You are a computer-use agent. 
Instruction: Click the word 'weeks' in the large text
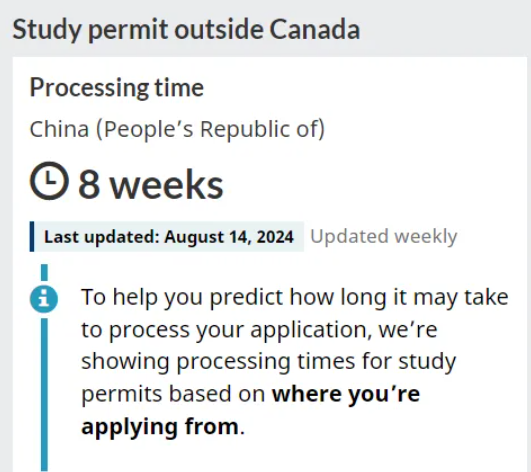coord(166,185)
